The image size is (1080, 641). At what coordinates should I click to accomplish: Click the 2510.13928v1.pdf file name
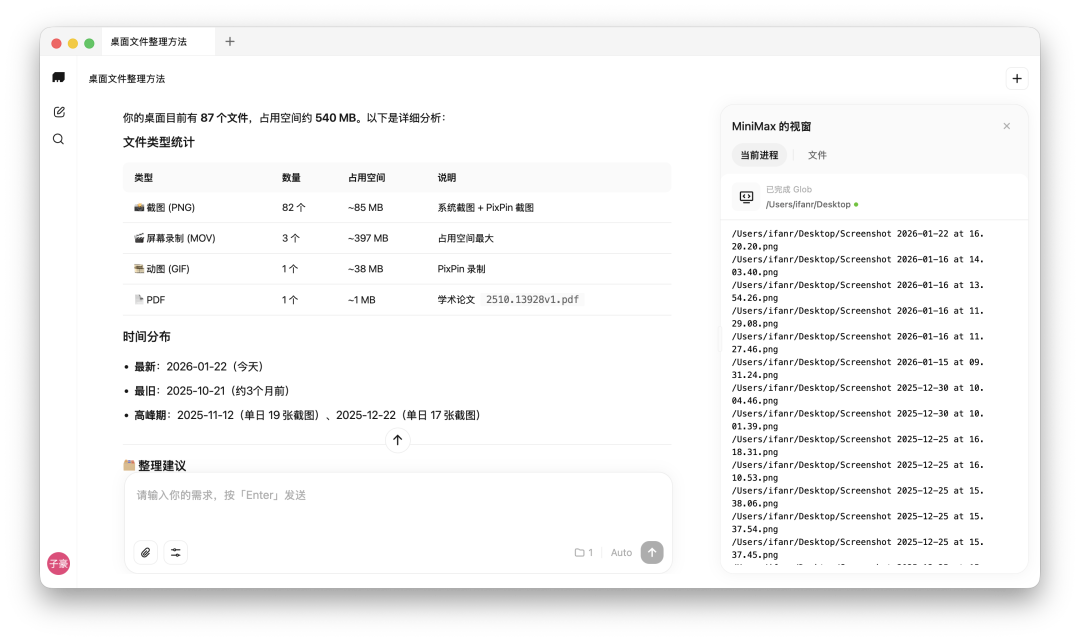(532, 300)
